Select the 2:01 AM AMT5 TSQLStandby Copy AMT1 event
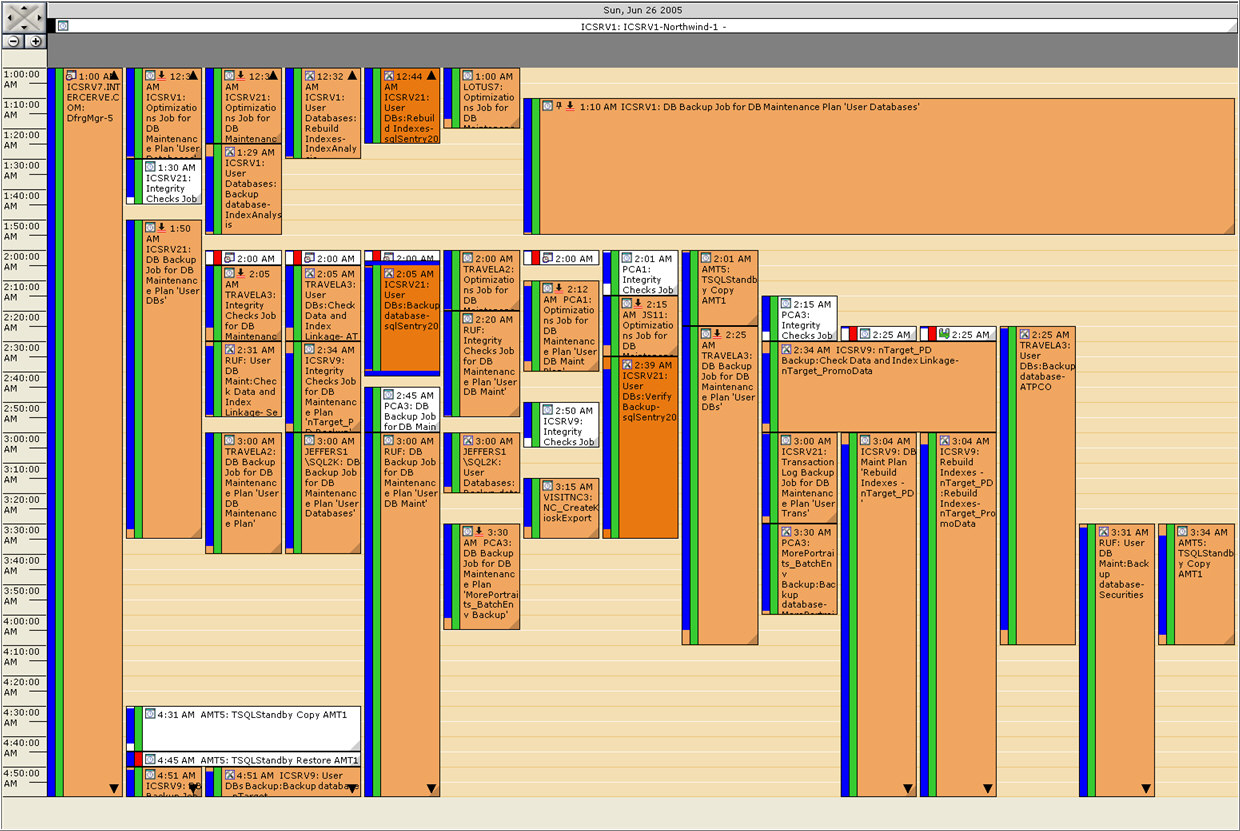Screen dimensions: 1240x831 pos(720,288)
